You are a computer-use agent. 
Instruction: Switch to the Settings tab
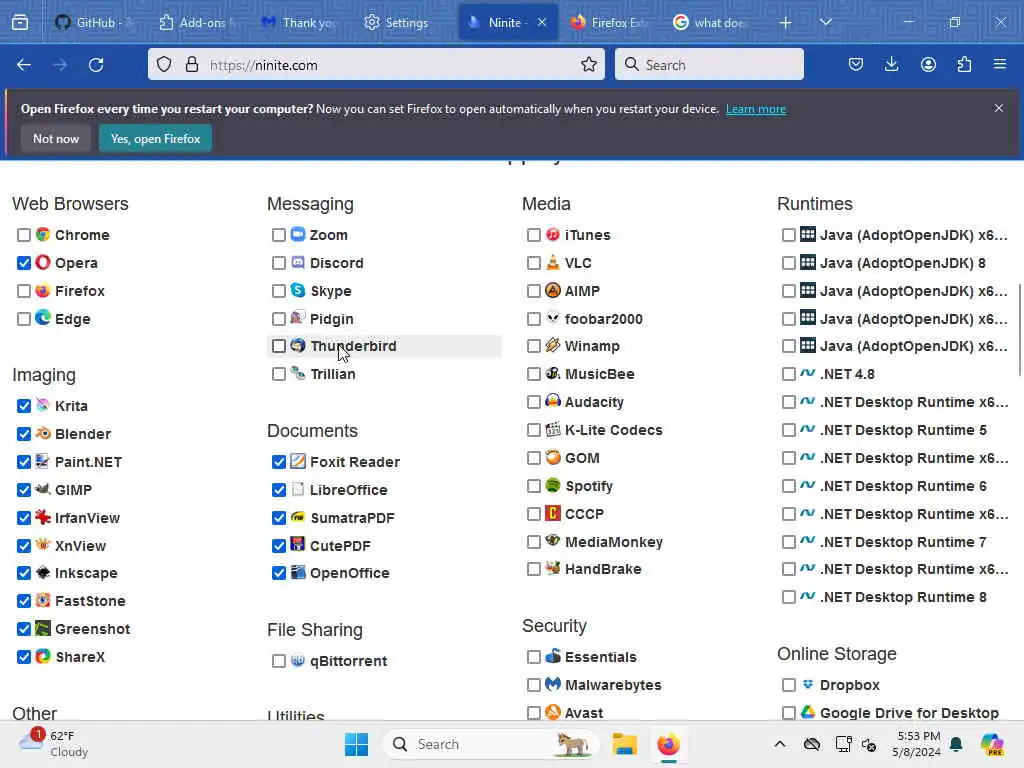pyautogui.click(x=400, y=22)
